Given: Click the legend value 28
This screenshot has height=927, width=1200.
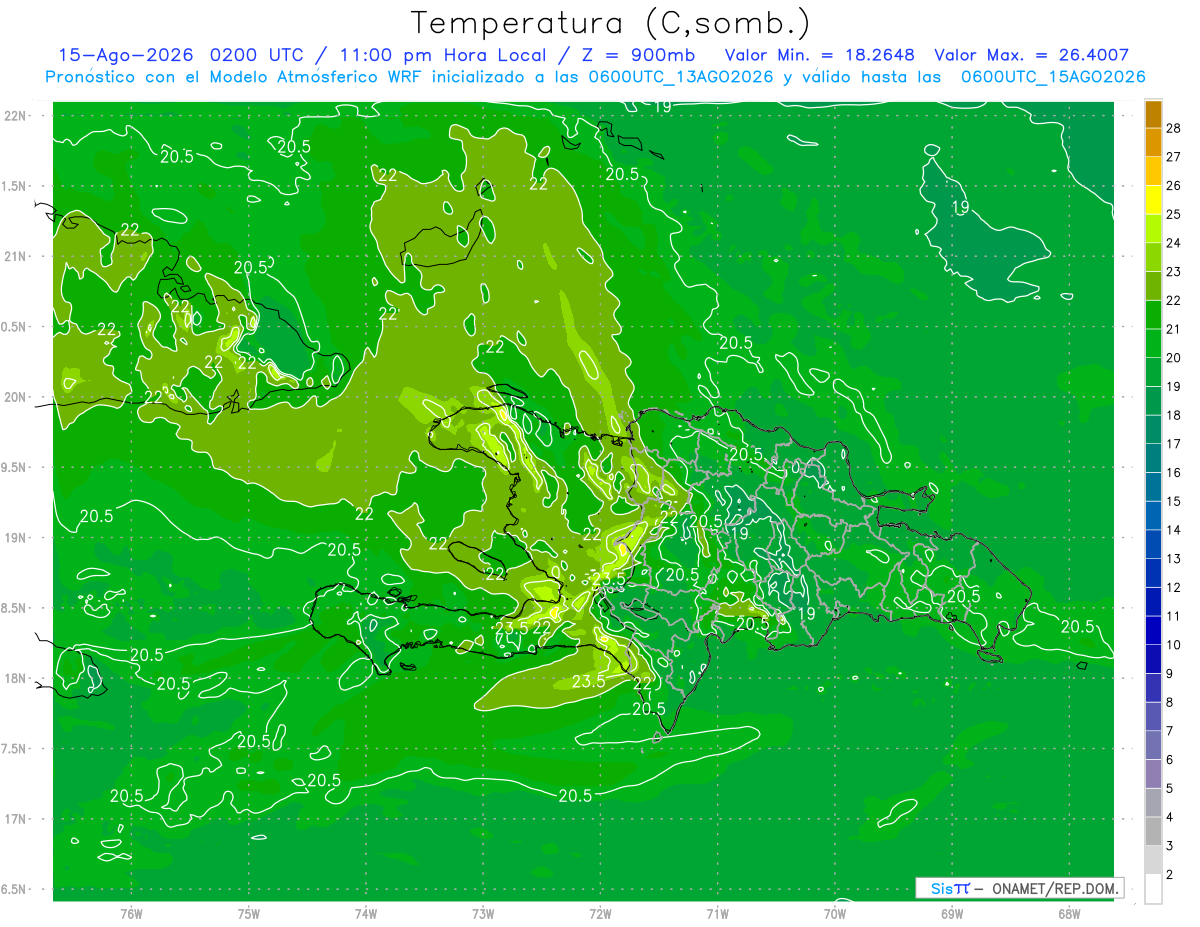Looking at the screenshot, I should pyautogui.click(x=1174, y=127).
